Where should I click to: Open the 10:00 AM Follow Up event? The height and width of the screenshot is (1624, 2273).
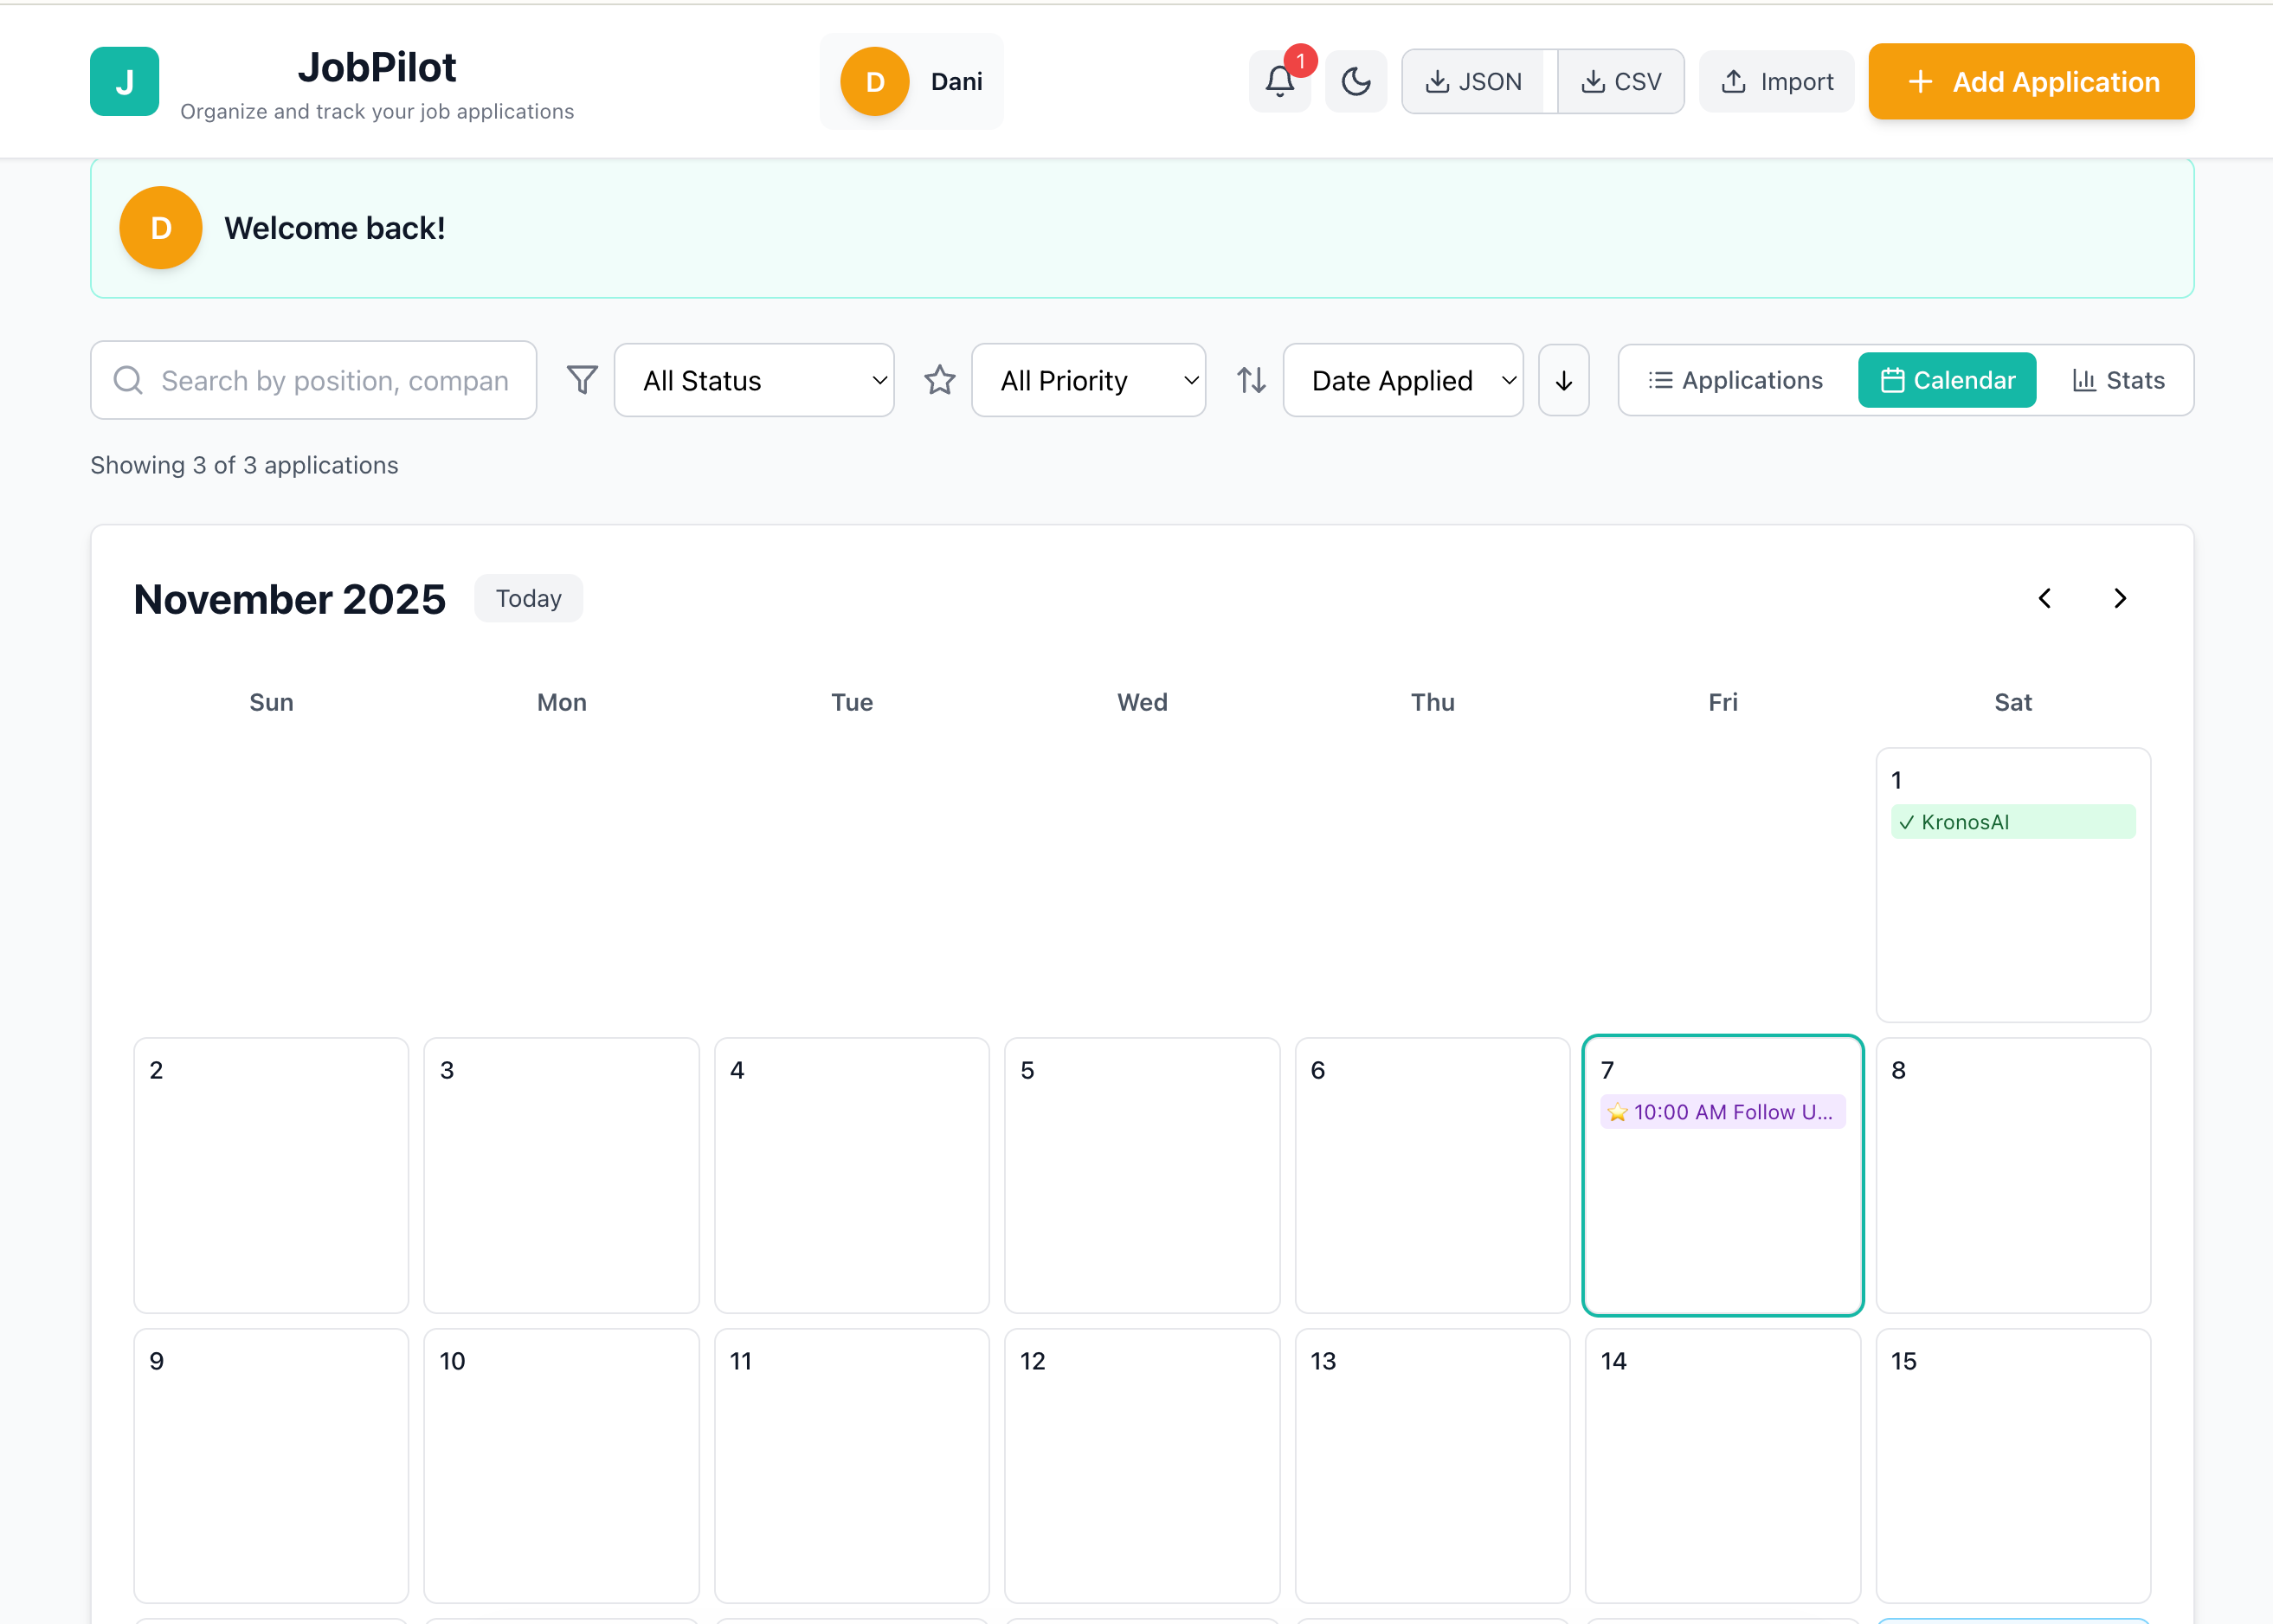(1722, 1112)
